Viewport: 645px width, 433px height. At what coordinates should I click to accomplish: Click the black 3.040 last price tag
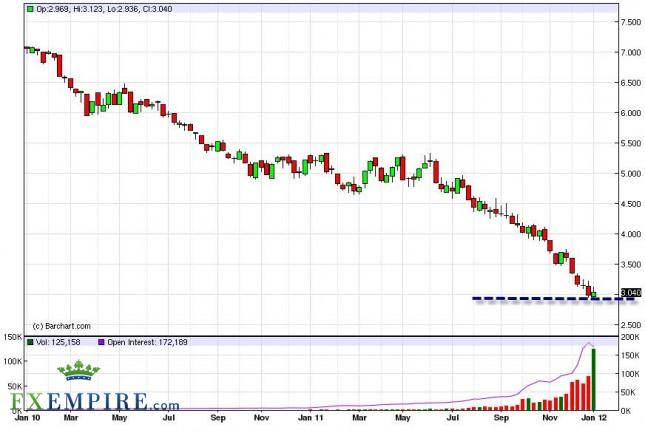(631, 292)
